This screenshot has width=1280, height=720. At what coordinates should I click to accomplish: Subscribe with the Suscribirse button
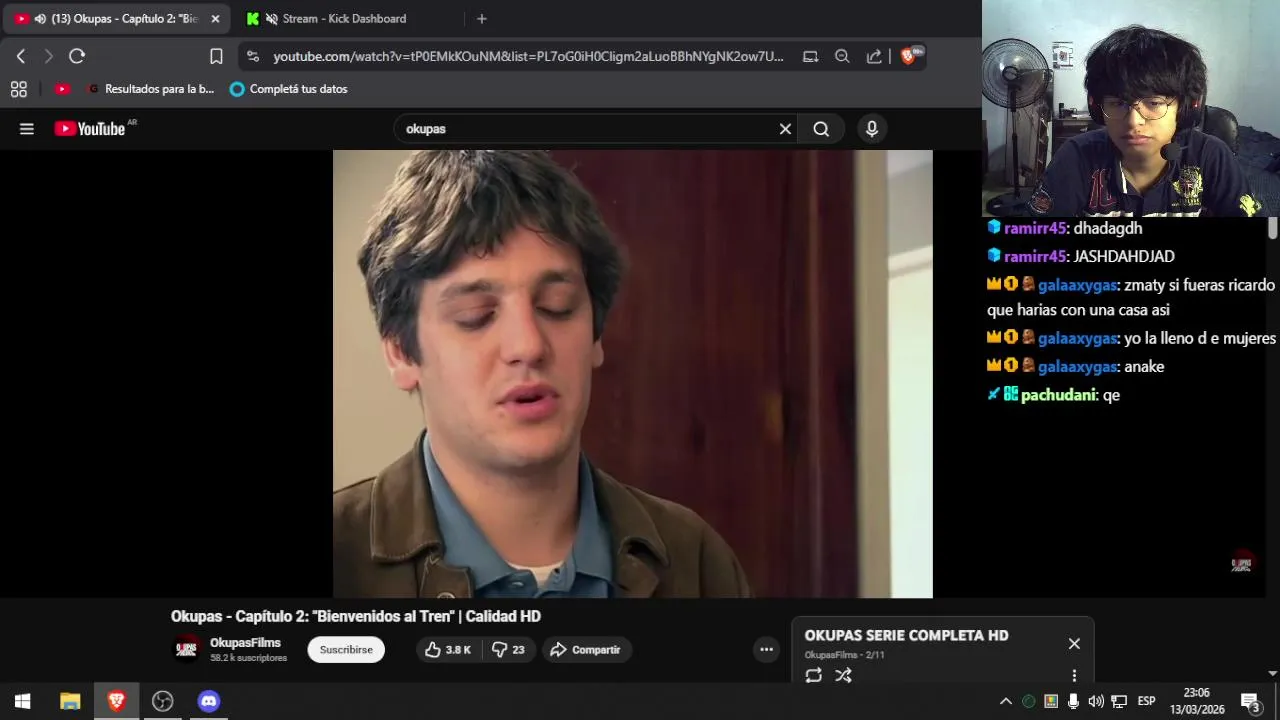click(346, 650)
